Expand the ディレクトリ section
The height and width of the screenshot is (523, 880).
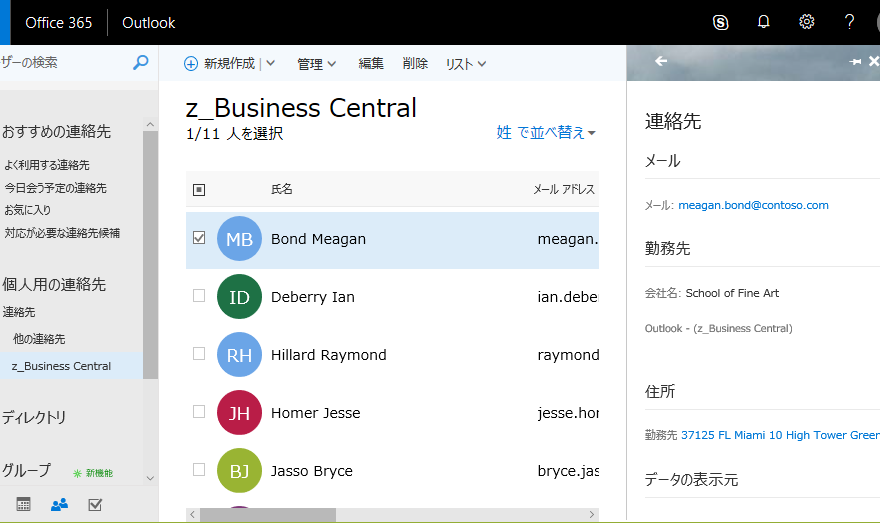click(x=34, y=417)
